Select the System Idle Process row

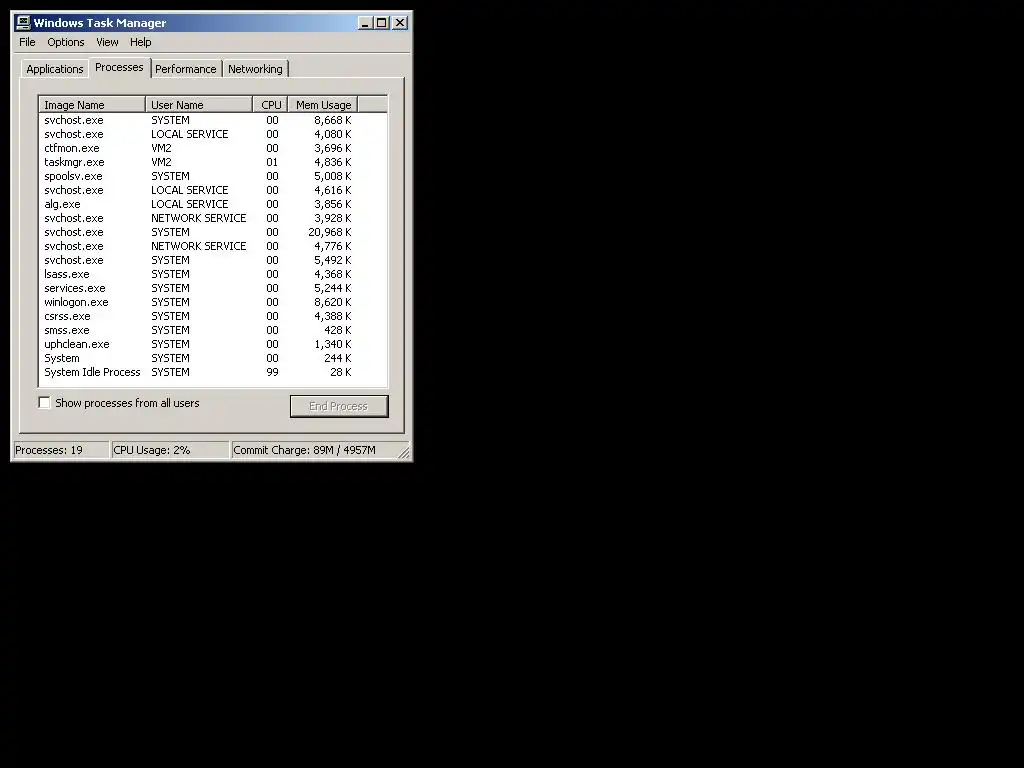(213, 372)
